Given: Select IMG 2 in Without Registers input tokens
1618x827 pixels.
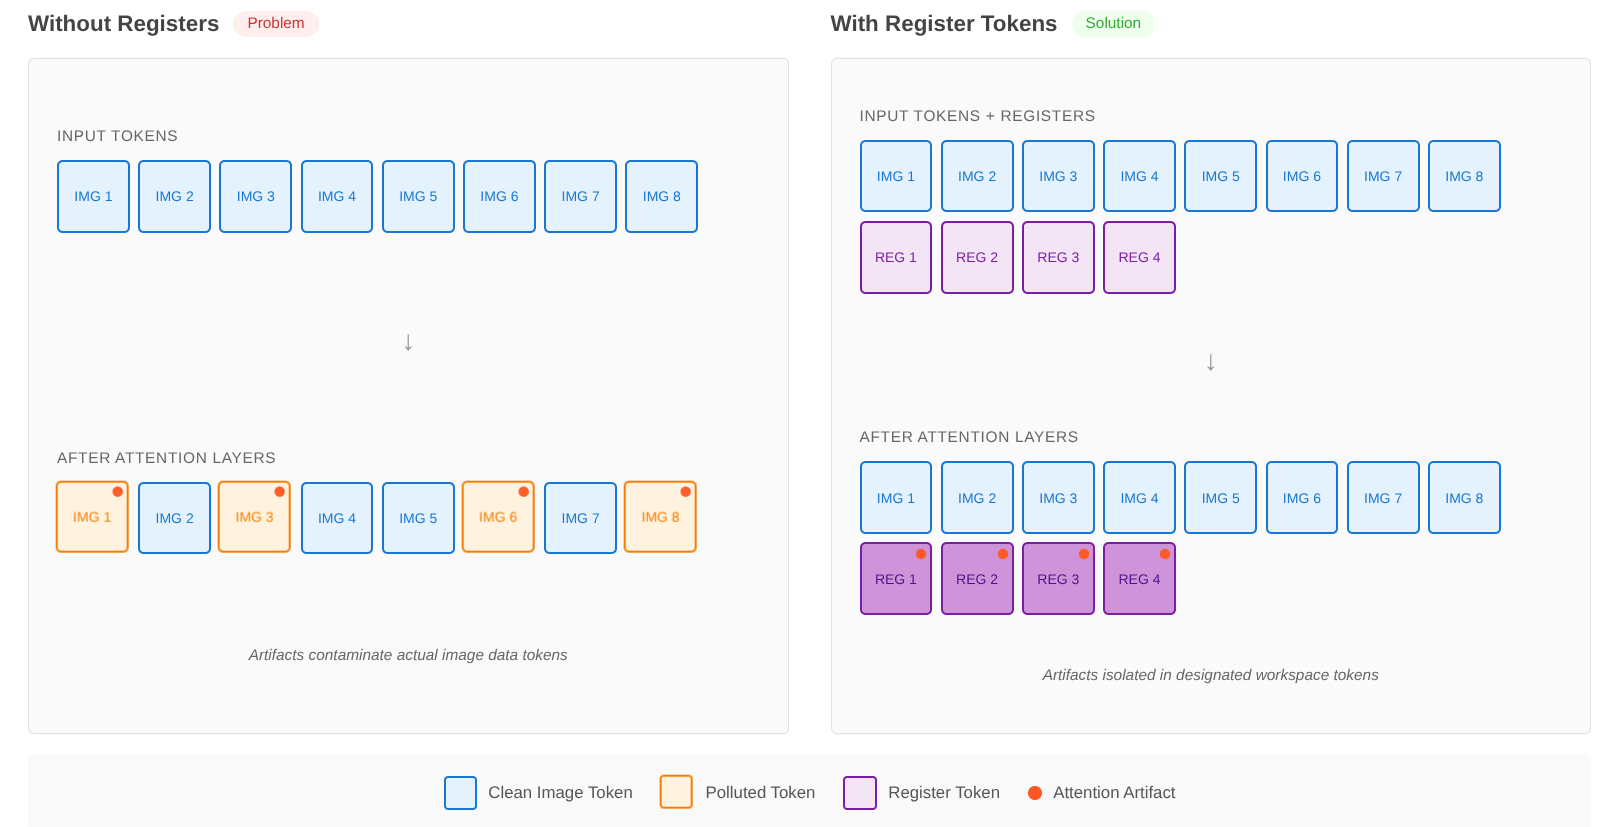Looking at the screenshot, I should (174, 197).
